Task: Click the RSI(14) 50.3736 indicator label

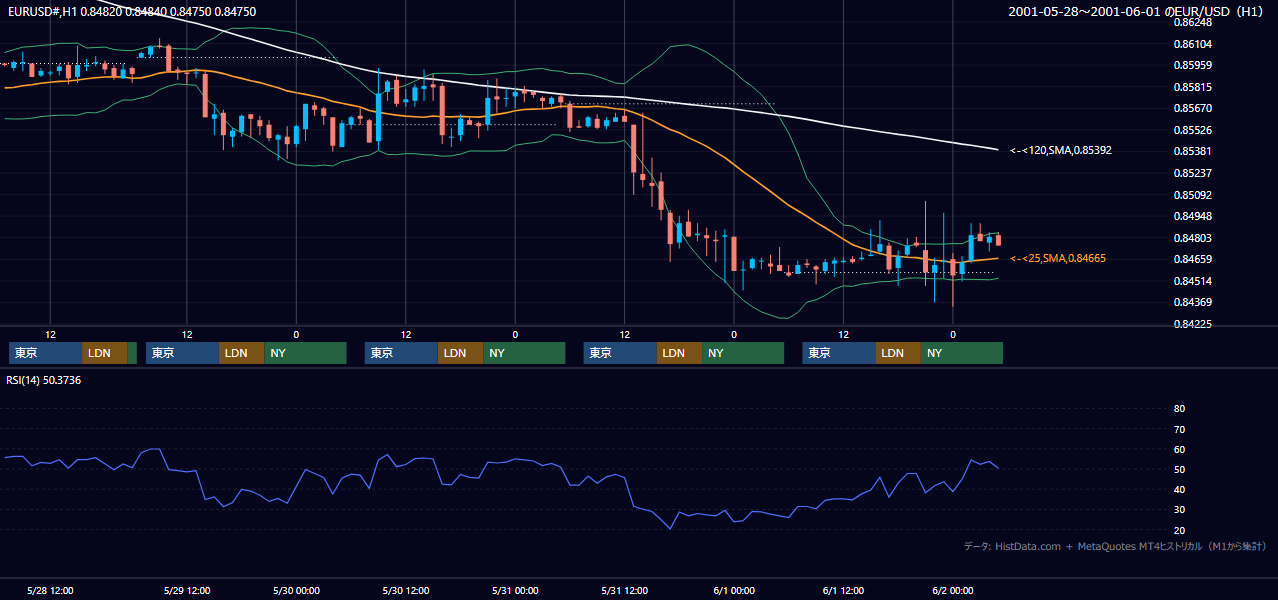Action: (x=43, y=380)
